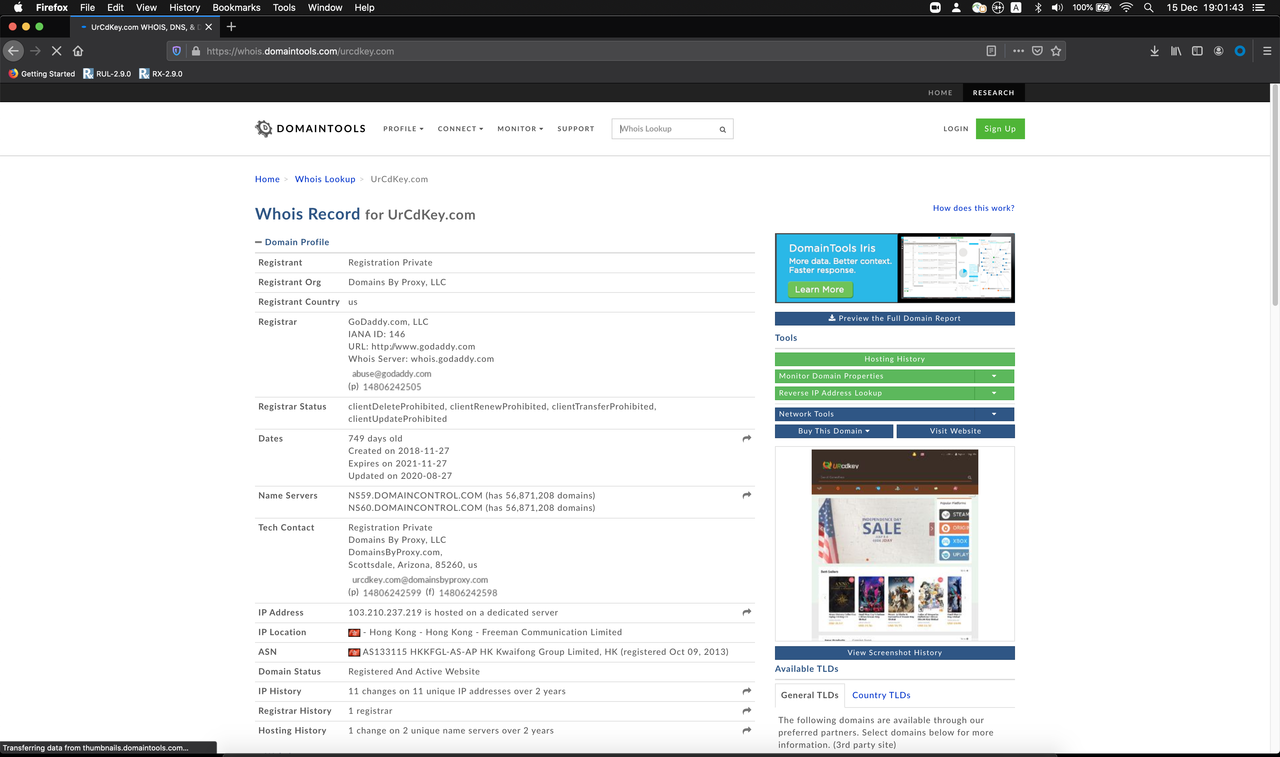Click into the Whois Lookup search field
Image resolution: width=1280 pixels, height=757 pixels.
point(664,129)
